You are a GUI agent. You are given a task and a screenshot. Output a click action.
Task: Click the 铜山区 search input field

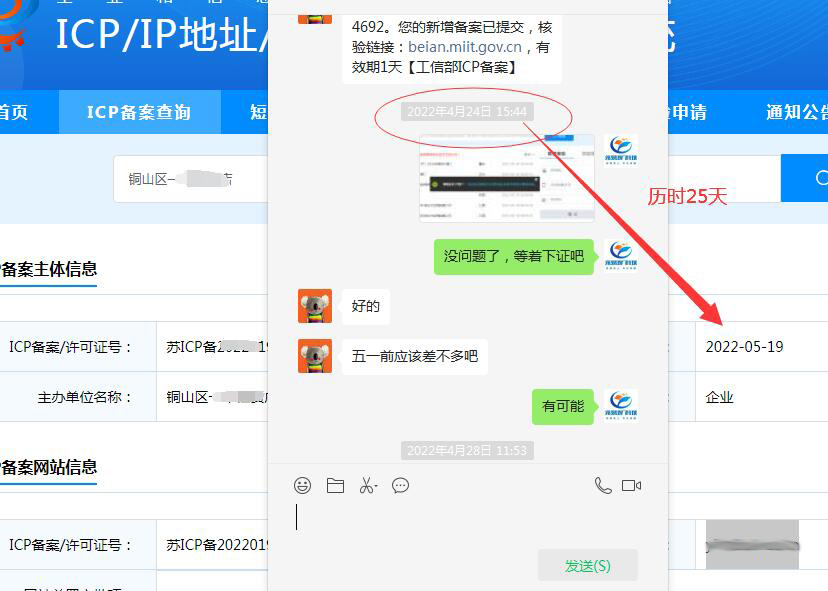pyautogui.click(x=190, y=179)
